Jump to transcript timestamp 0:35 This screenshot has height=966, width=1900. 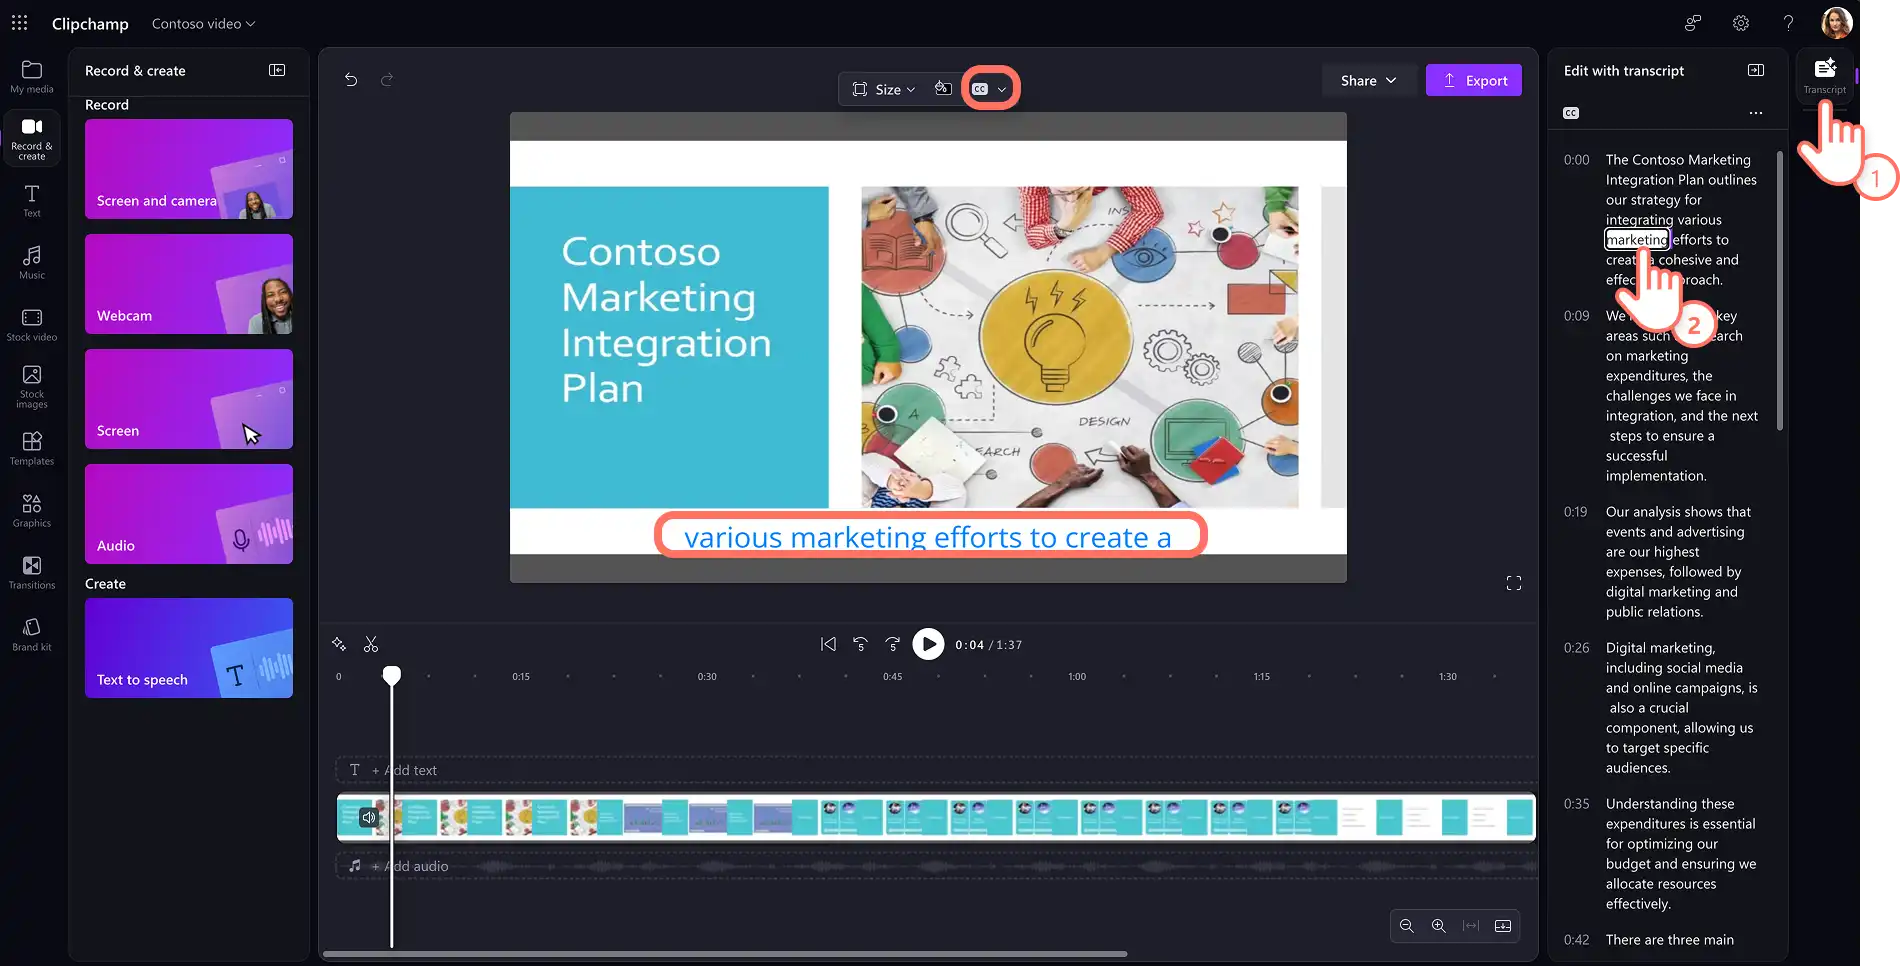tap(1576, 804)
